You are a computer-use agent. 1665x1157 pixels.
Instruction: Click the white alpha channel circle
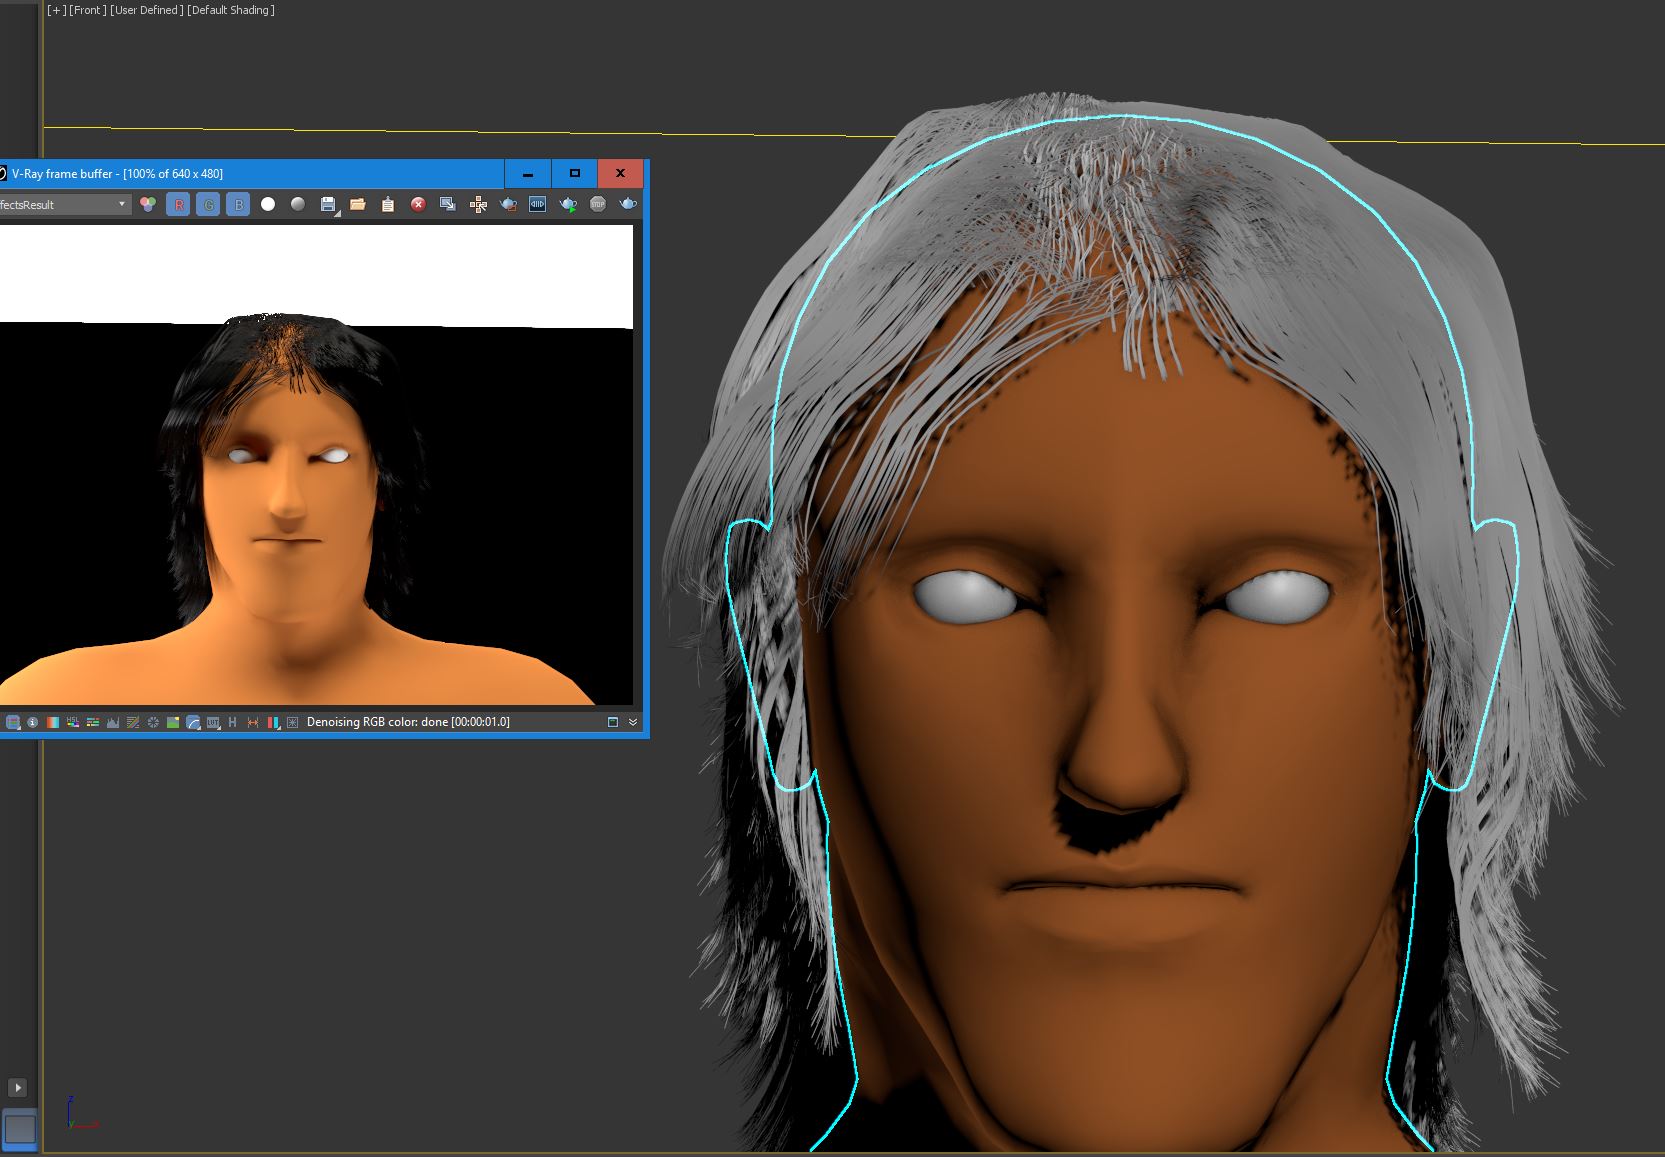268,204
